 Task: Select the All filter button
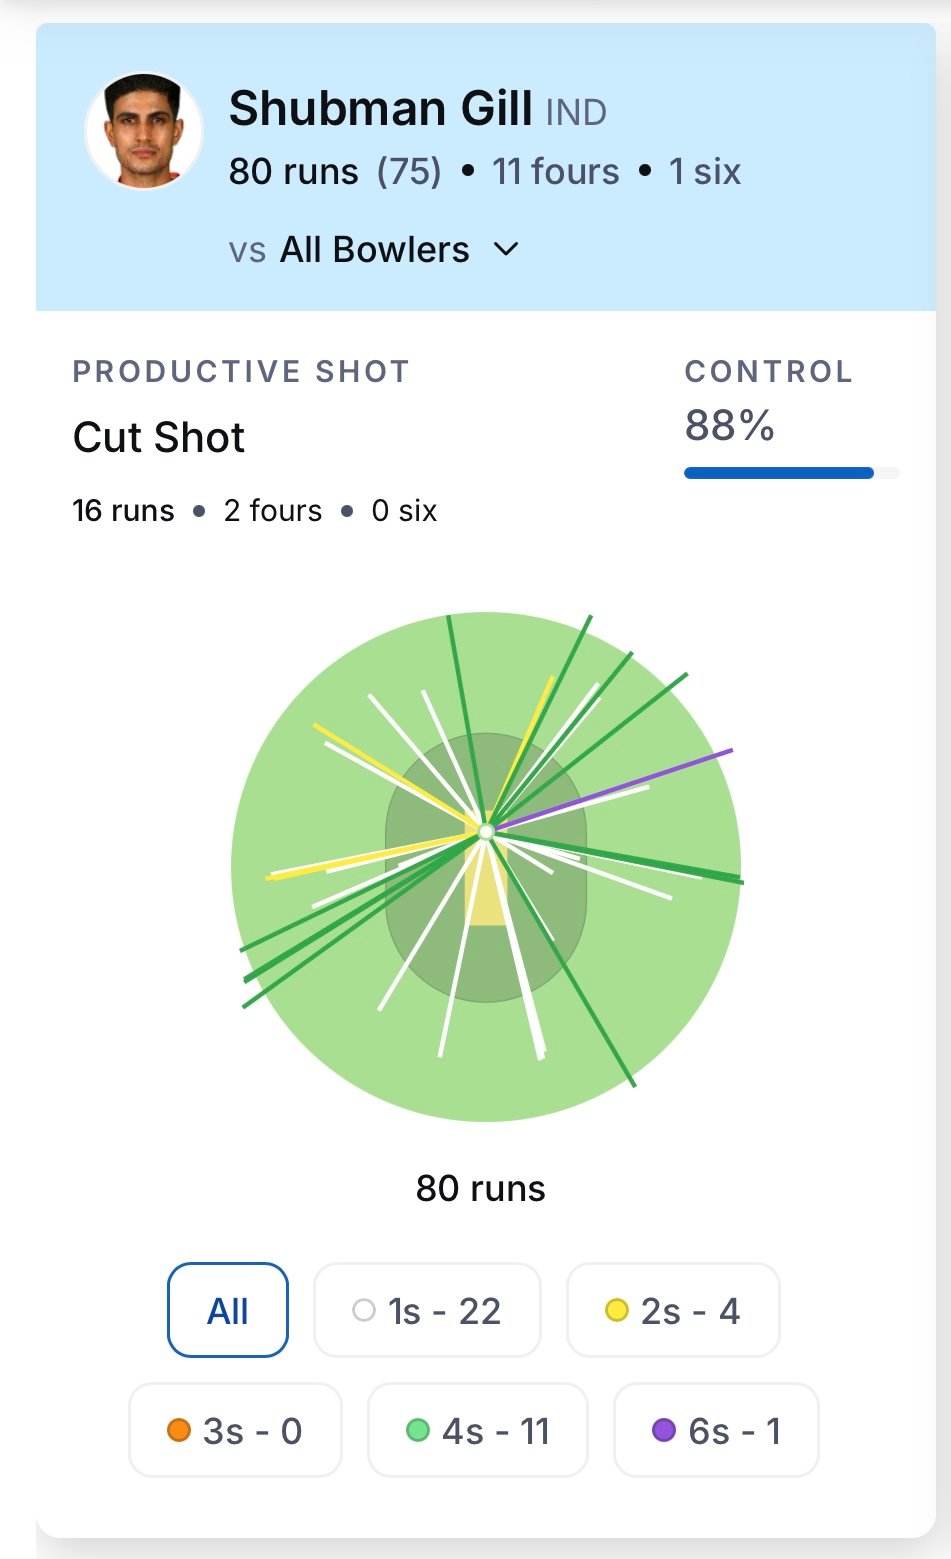tap(228, 1310)
